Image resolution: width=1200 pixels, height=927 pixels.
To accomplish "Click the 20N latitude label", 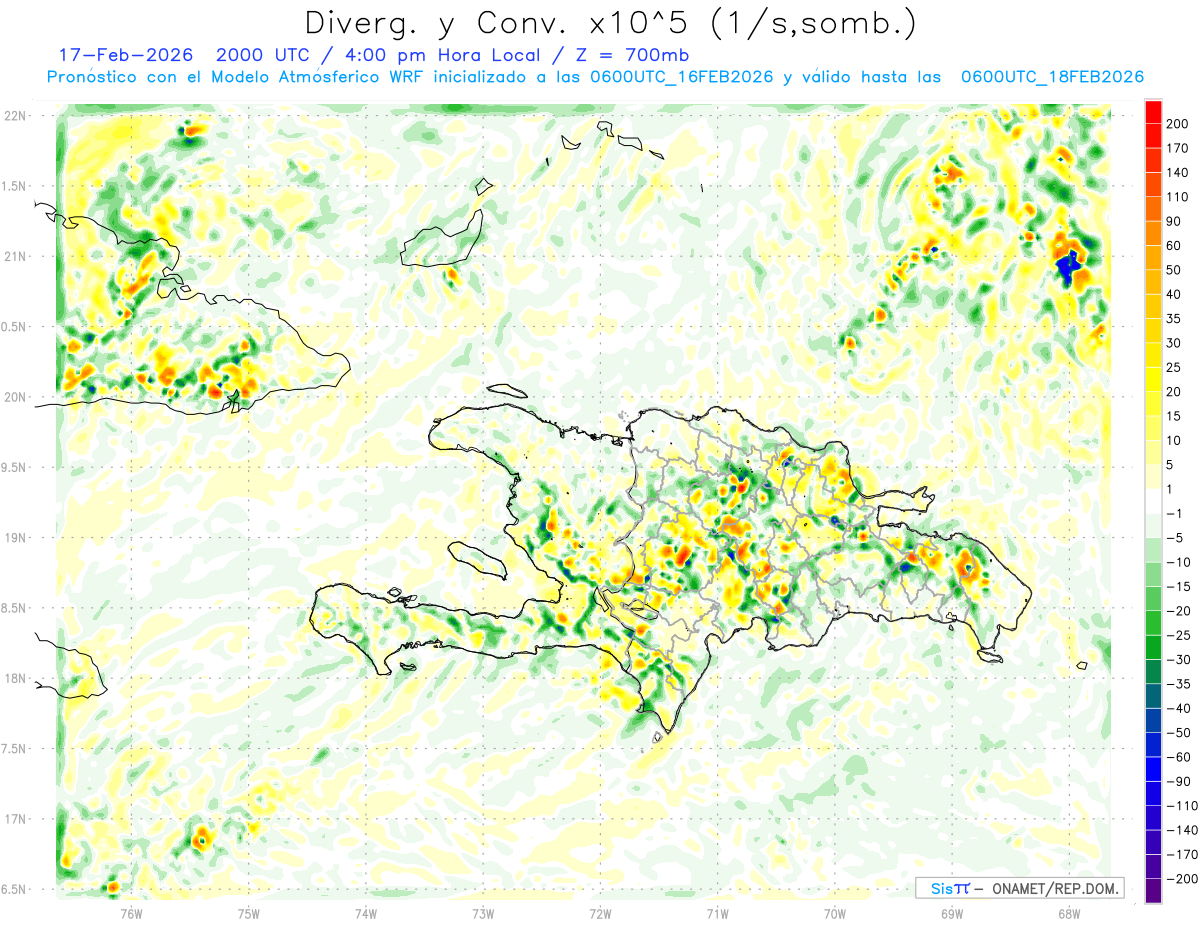I will pos(16,397).
